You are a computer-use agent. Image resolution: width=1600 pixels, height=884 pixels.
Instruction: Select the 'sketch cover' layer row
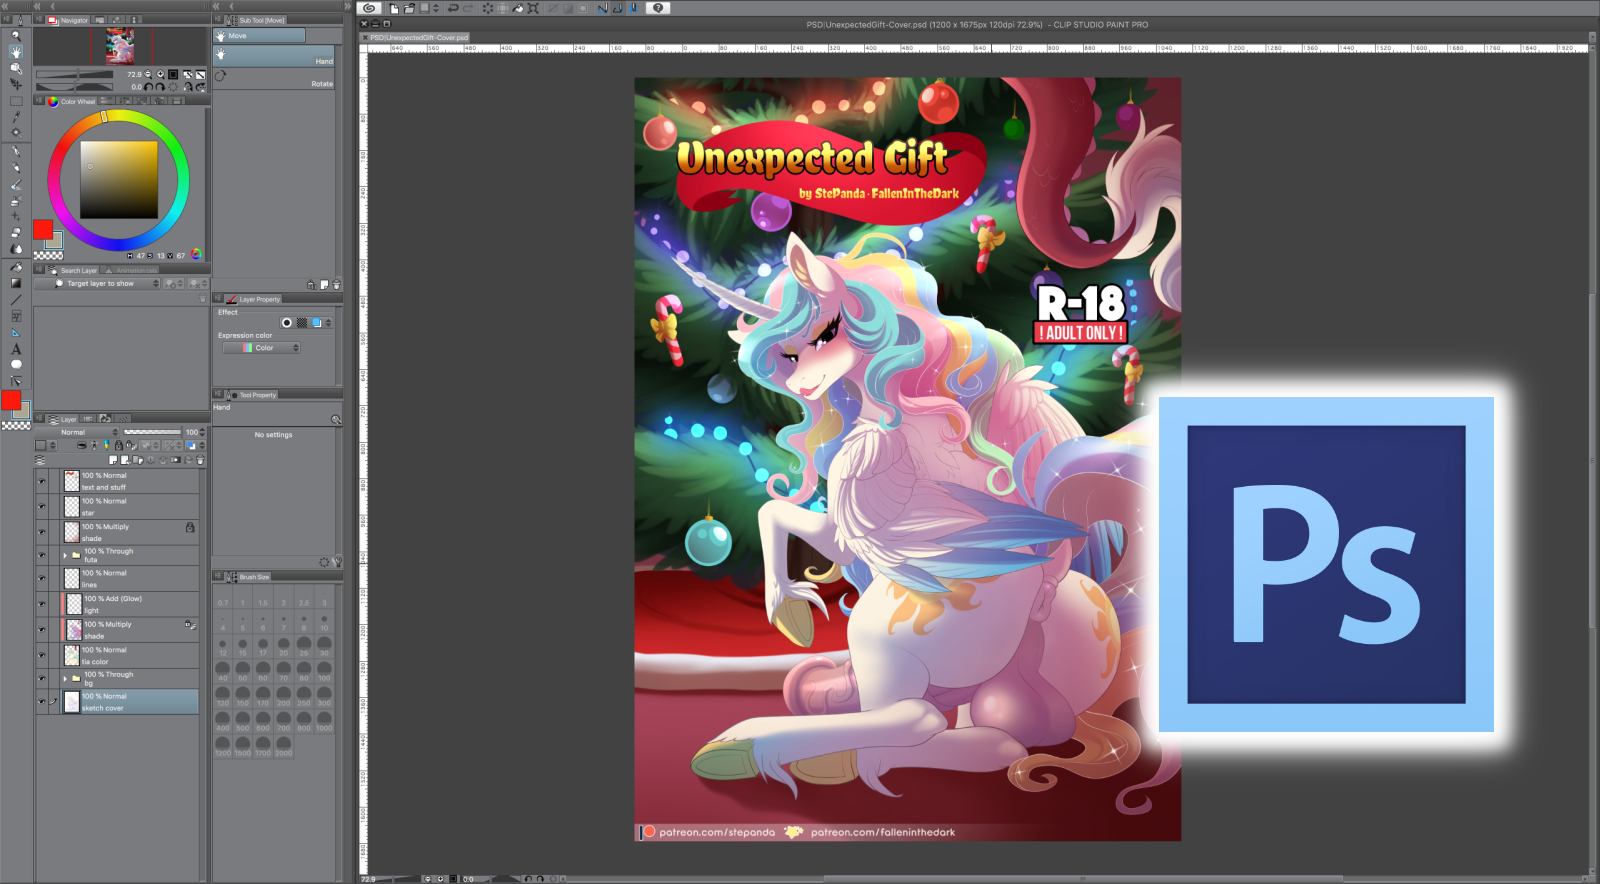131,702
